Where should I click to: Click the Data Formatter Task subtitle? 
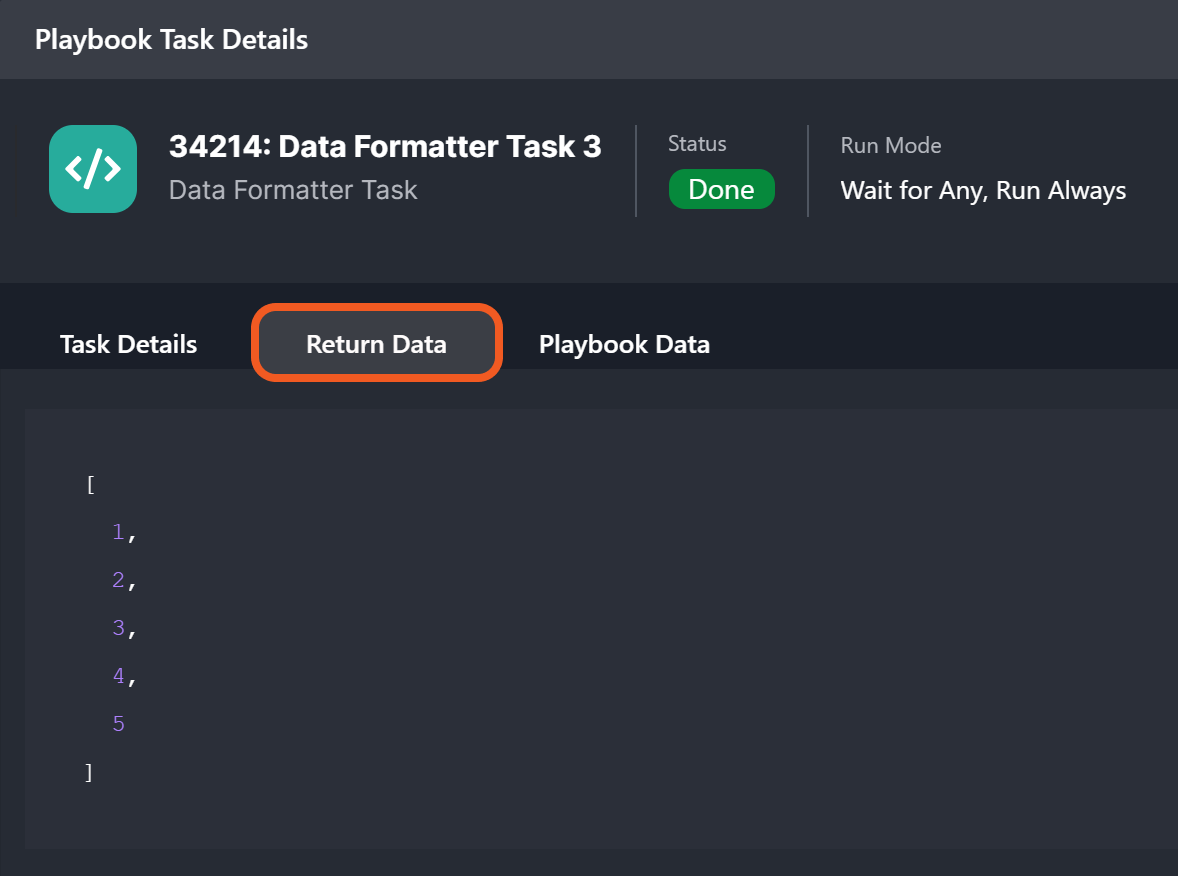(293, 190)
